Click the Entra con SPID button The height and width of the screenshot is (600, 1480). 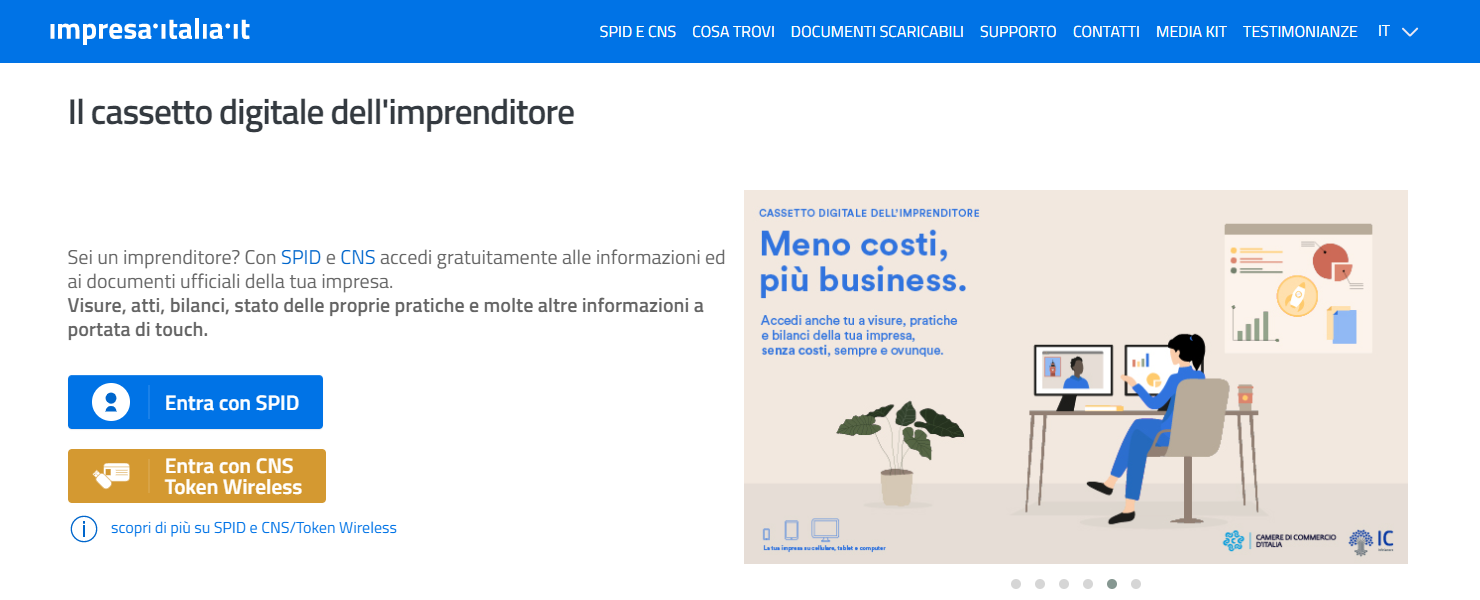click(195, 402)
